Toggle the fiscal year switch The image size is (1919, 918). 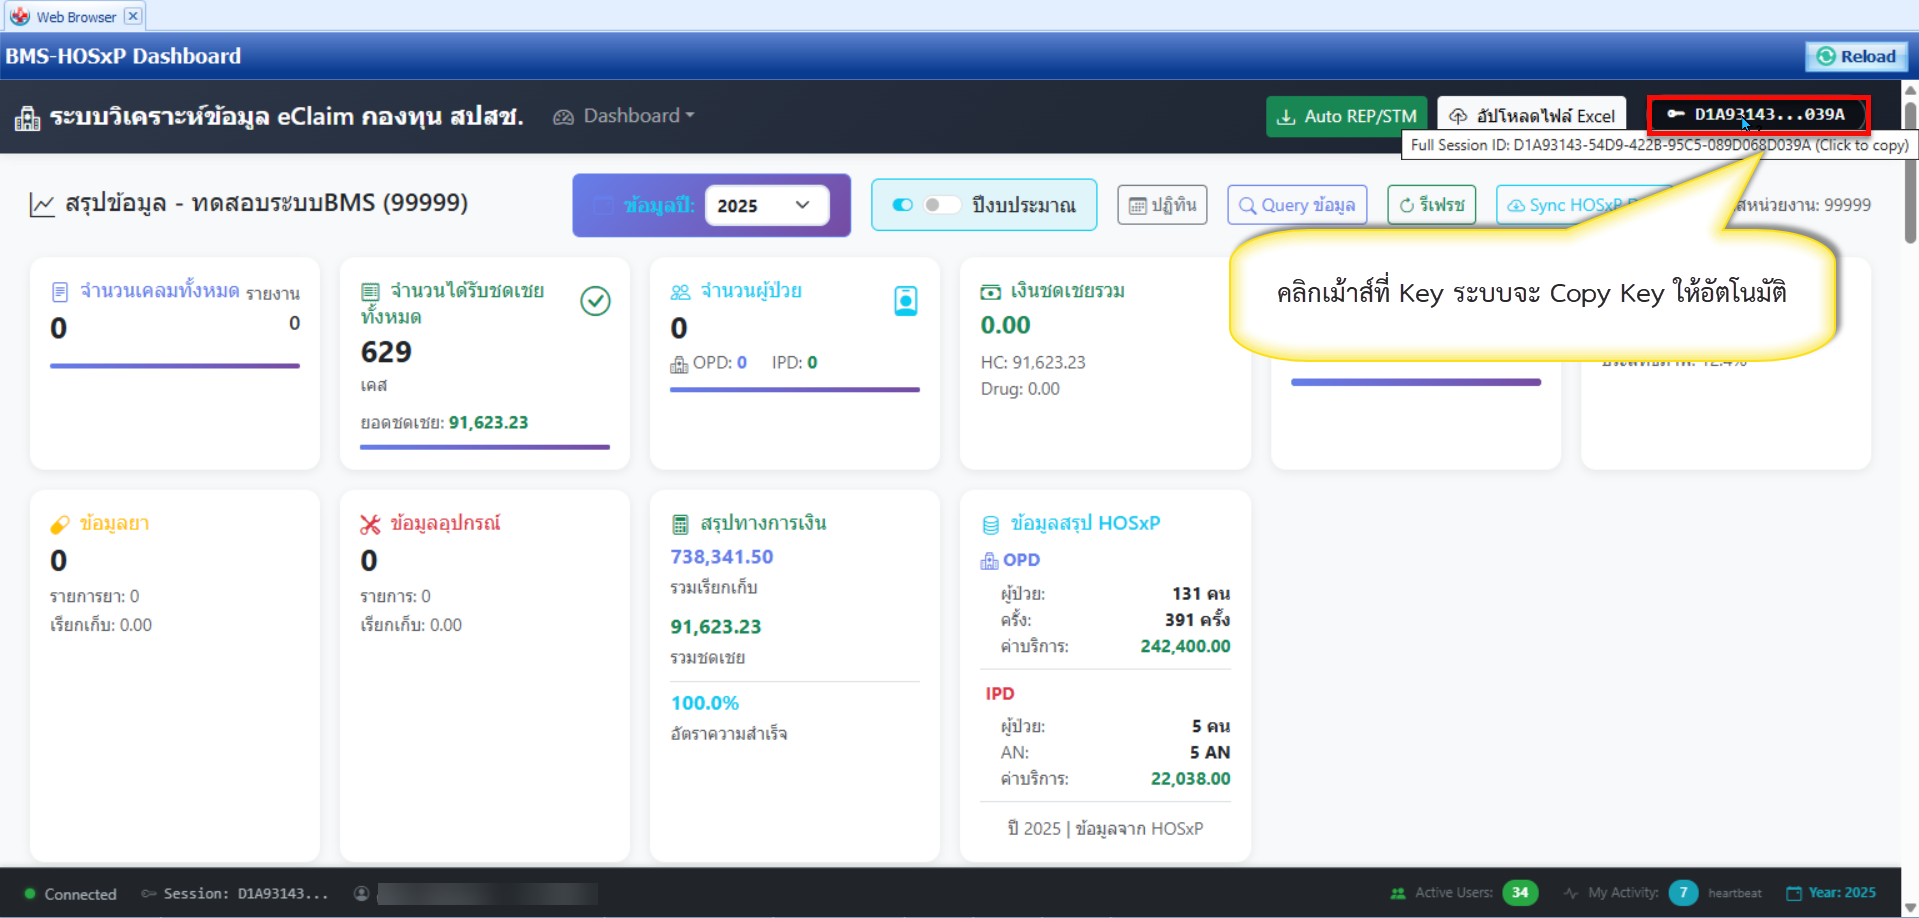[942, 205]
